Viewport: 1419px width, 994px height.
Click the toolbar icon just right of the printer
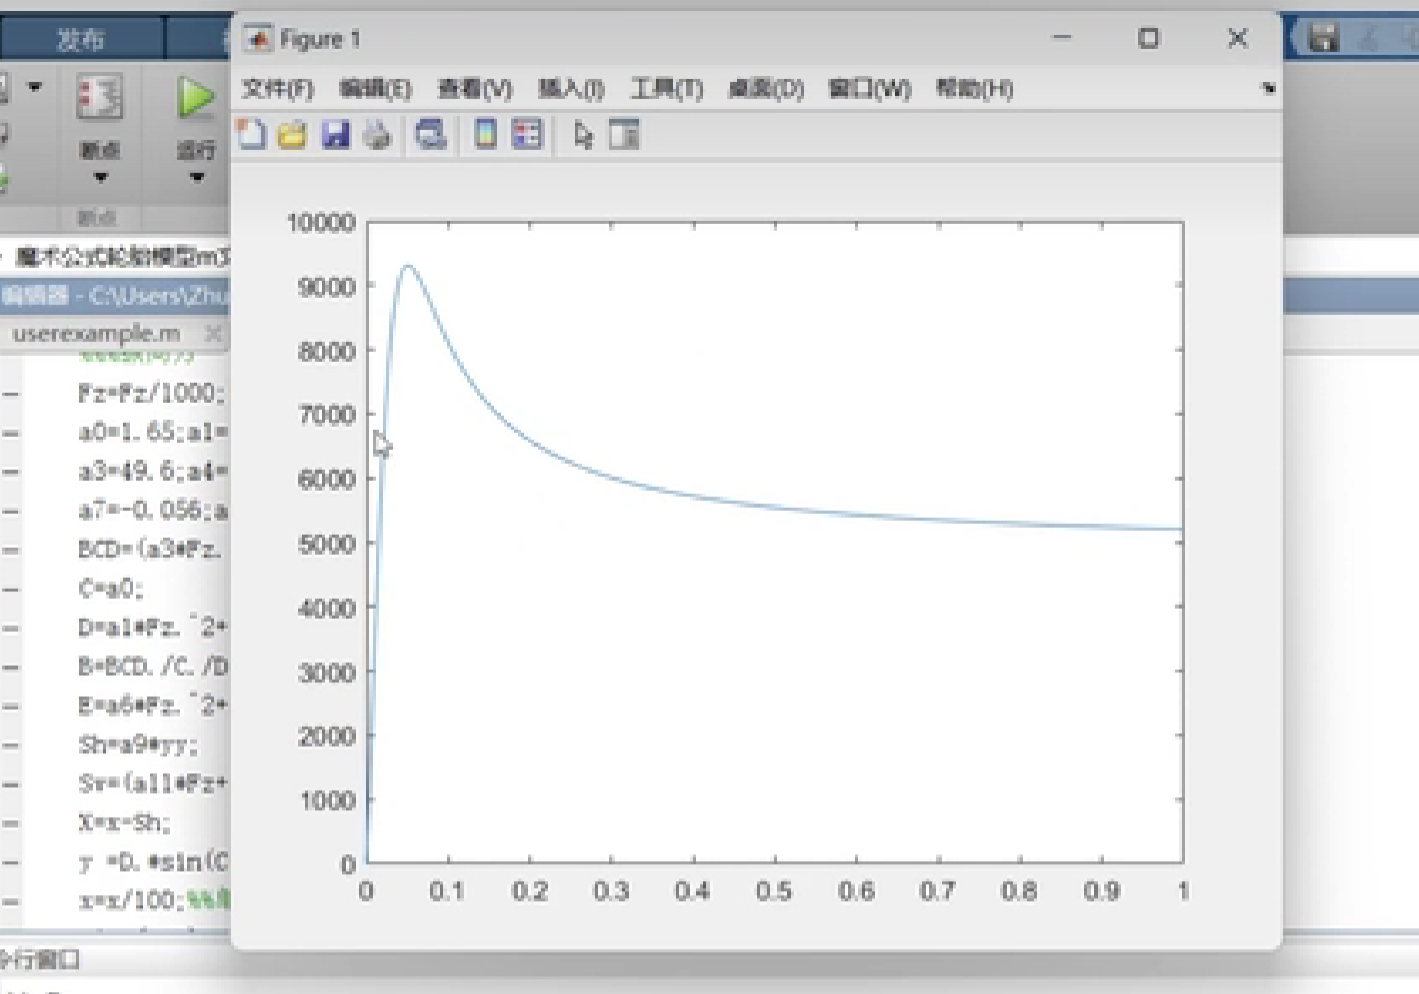pos(431,134)
